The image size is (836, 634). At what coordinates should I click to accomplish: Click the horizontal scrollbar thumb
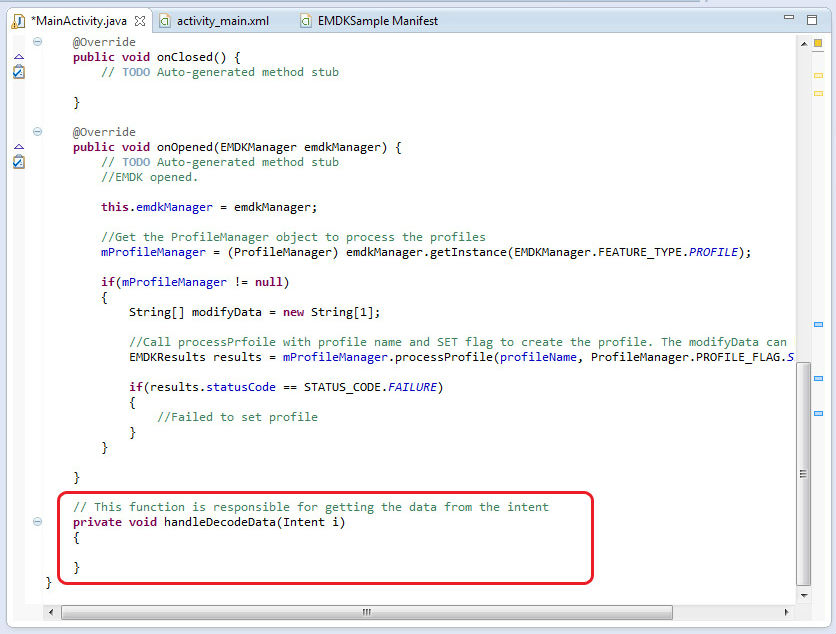tap(366, 610)
